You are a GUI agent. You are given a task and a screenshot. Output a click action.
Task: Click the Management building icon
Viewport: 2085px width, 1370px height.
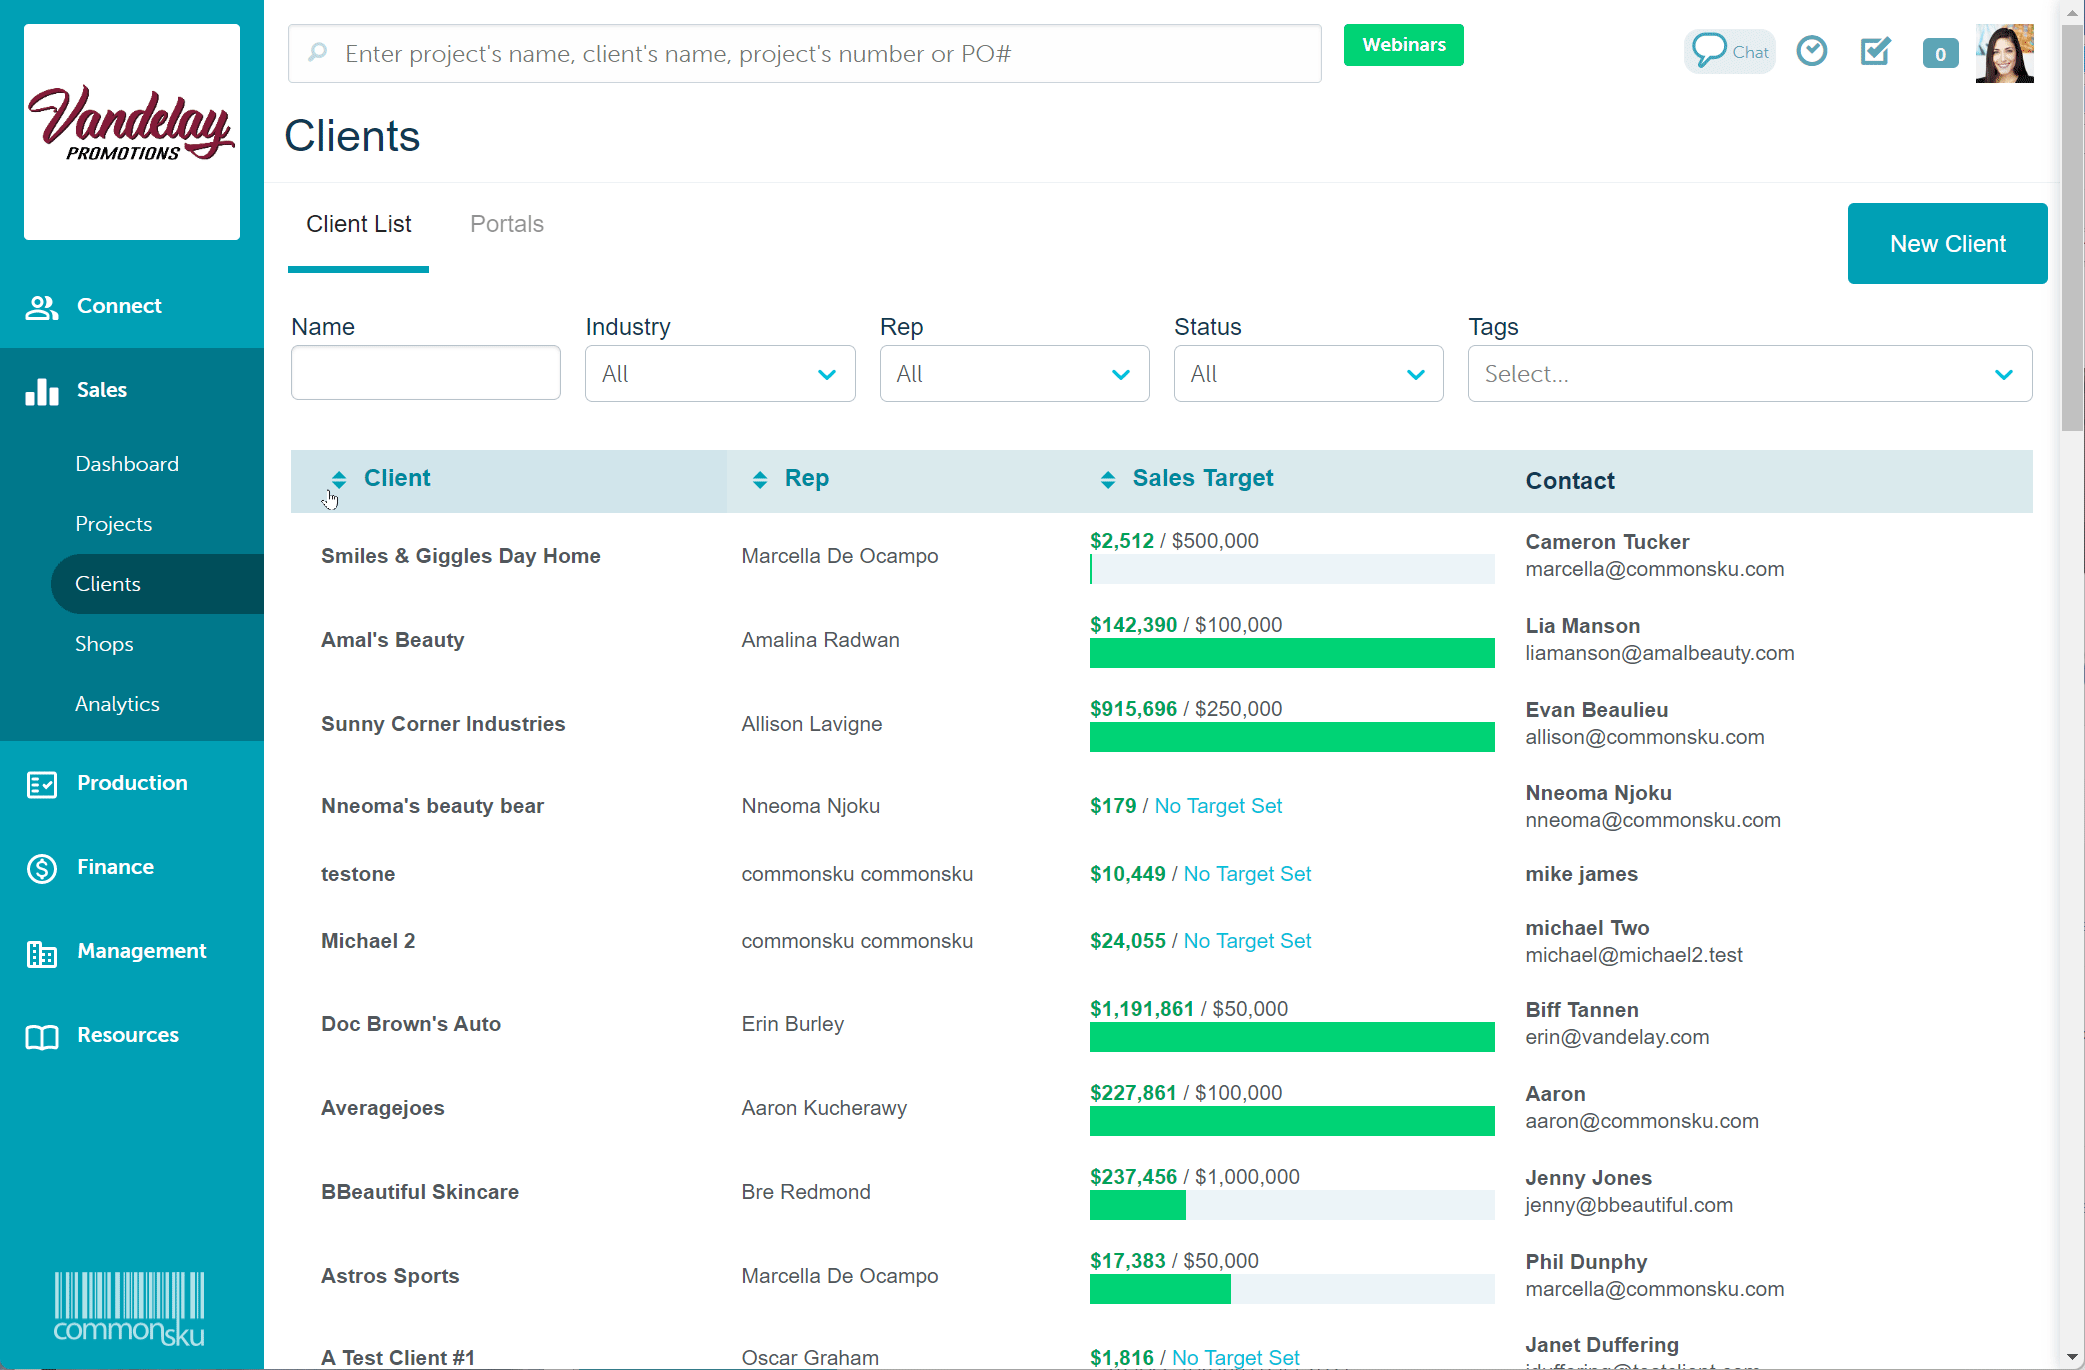click(x=42, y=953)
